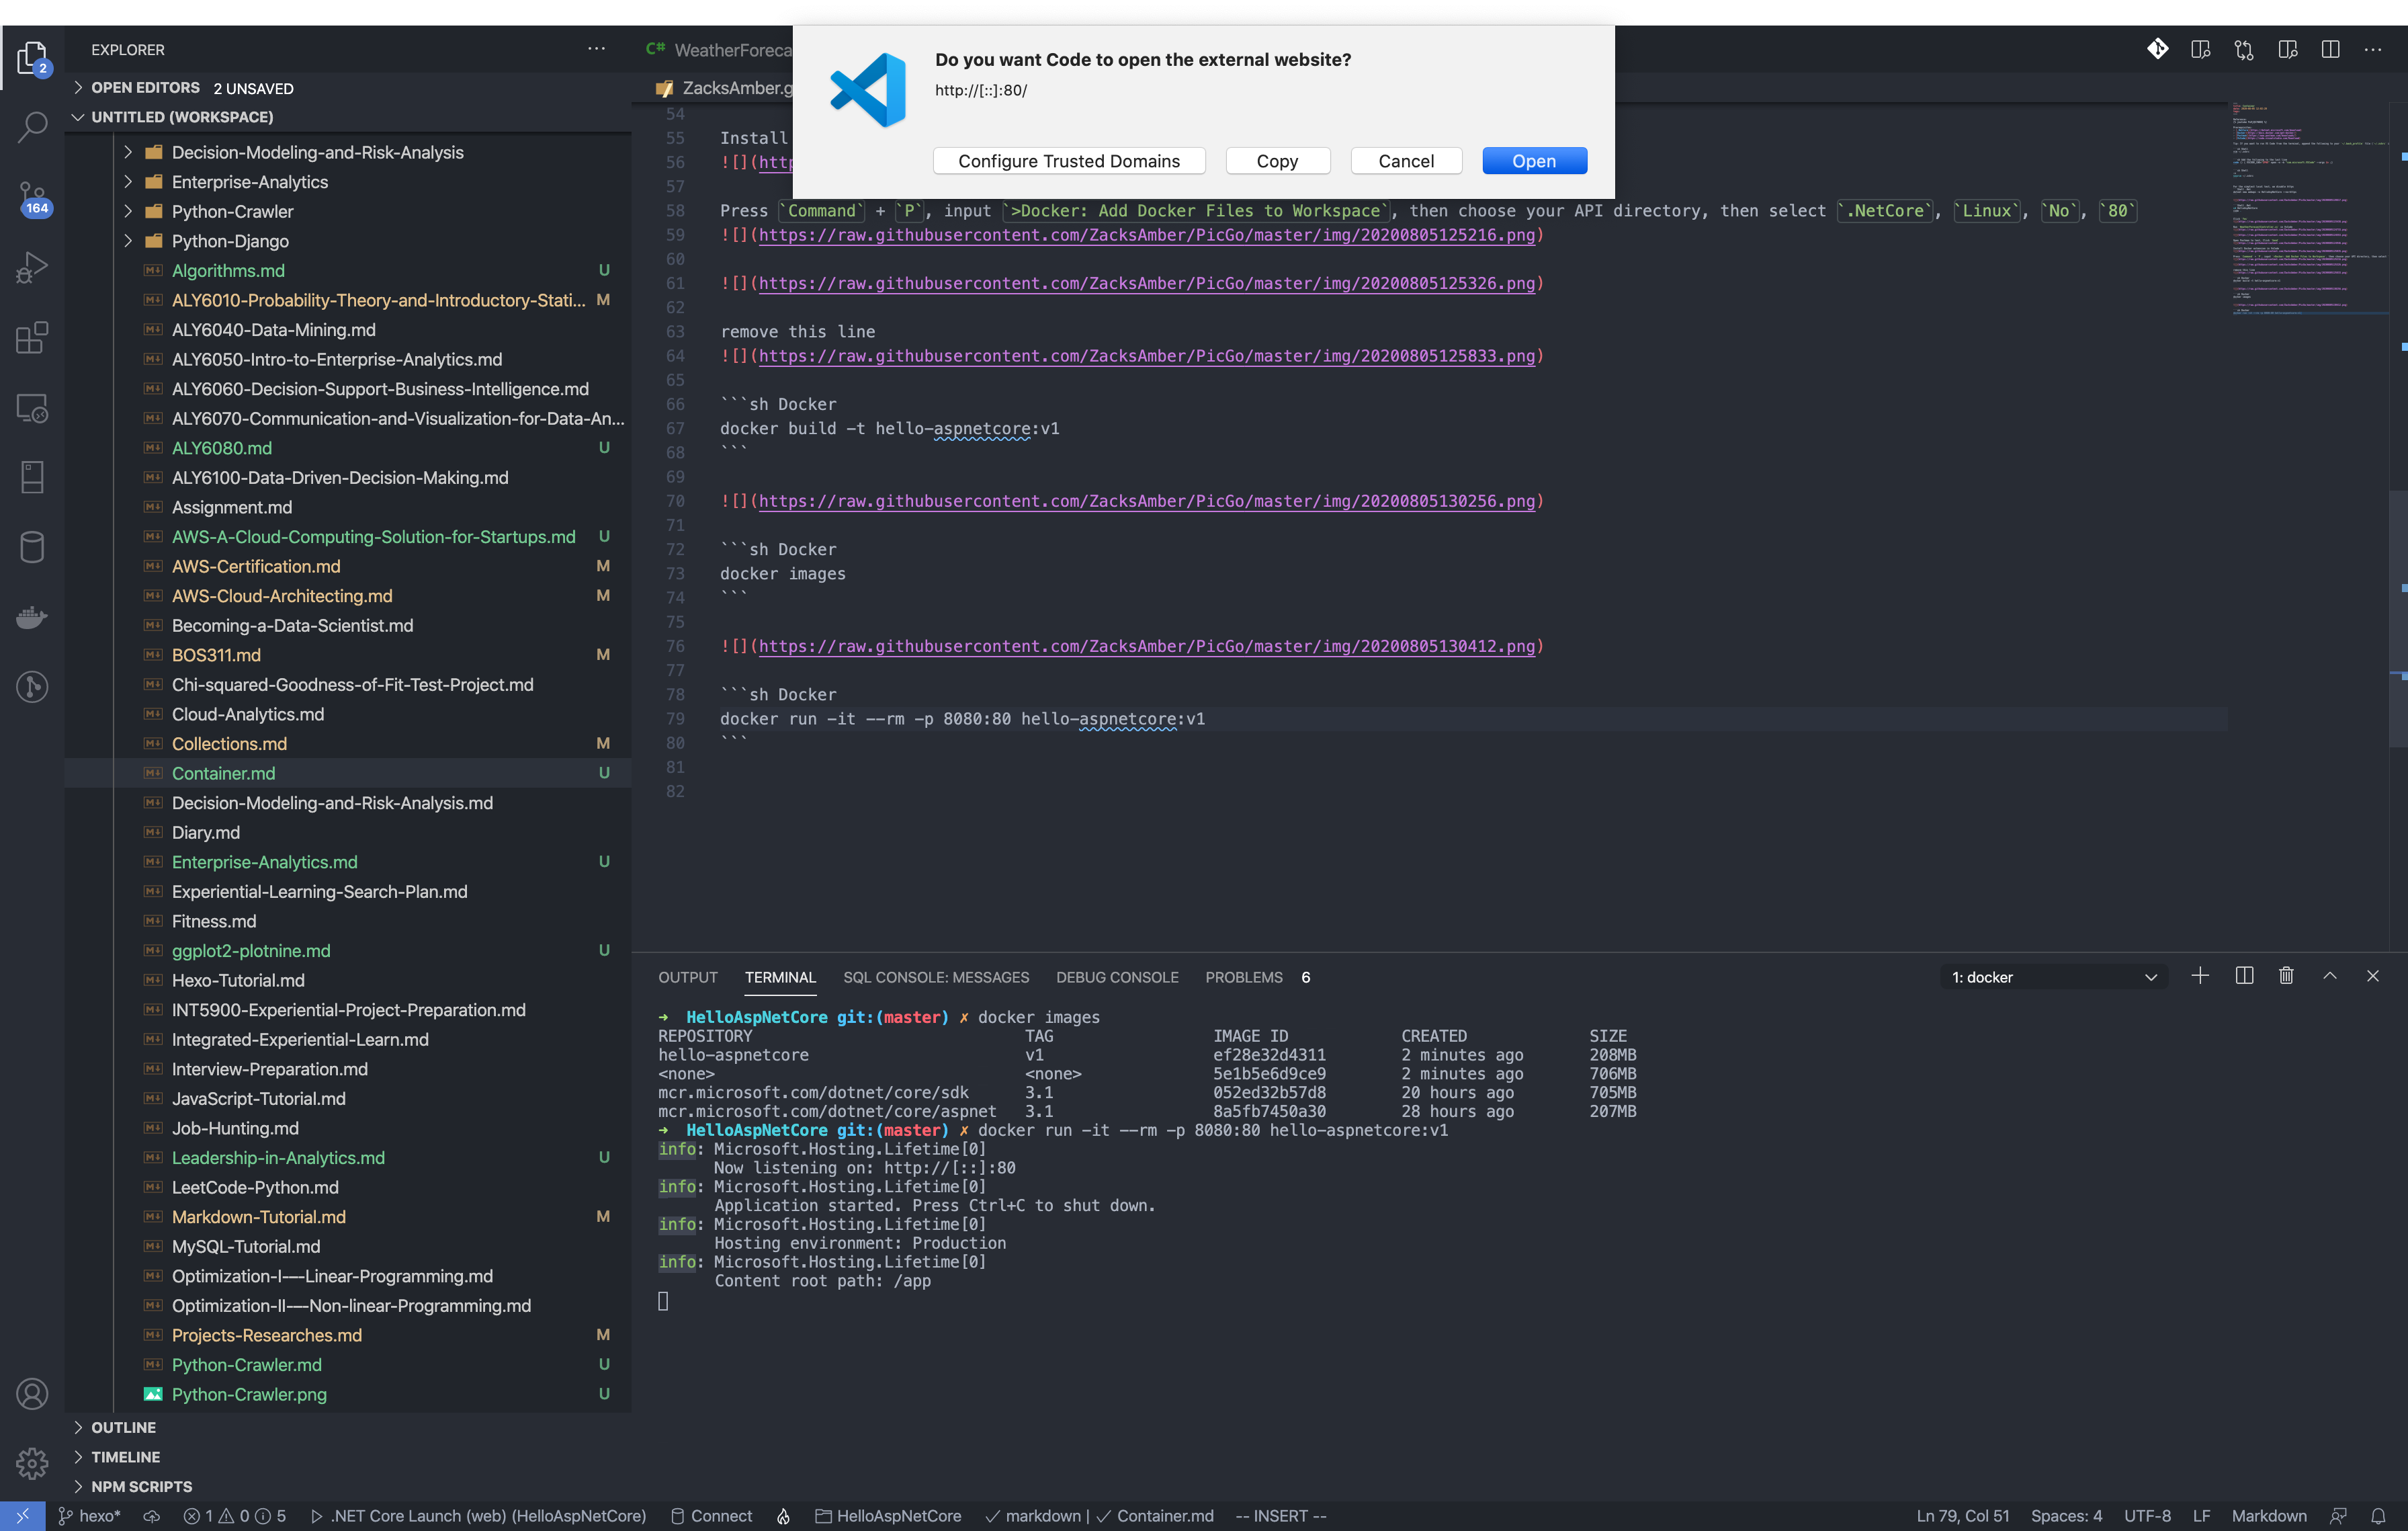Create a new terminal with plus icon
Screen dimensions: 2408x1531
[2200, 976]
